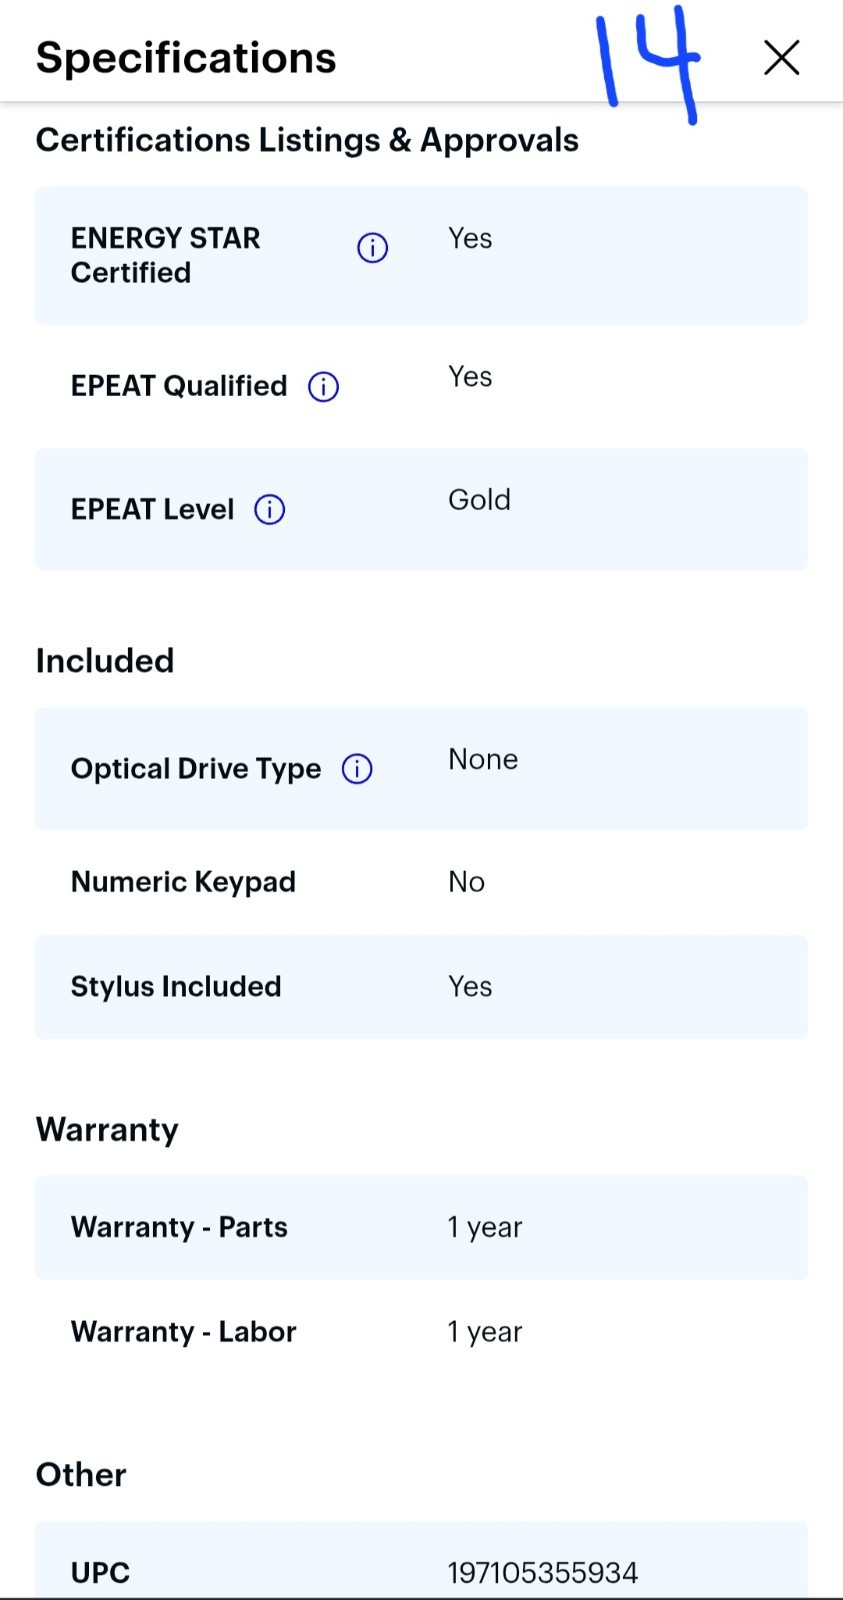Click the Warranty section heading
The height and width of the screenshot is (1600, 843).
[x=107, y=1129]
